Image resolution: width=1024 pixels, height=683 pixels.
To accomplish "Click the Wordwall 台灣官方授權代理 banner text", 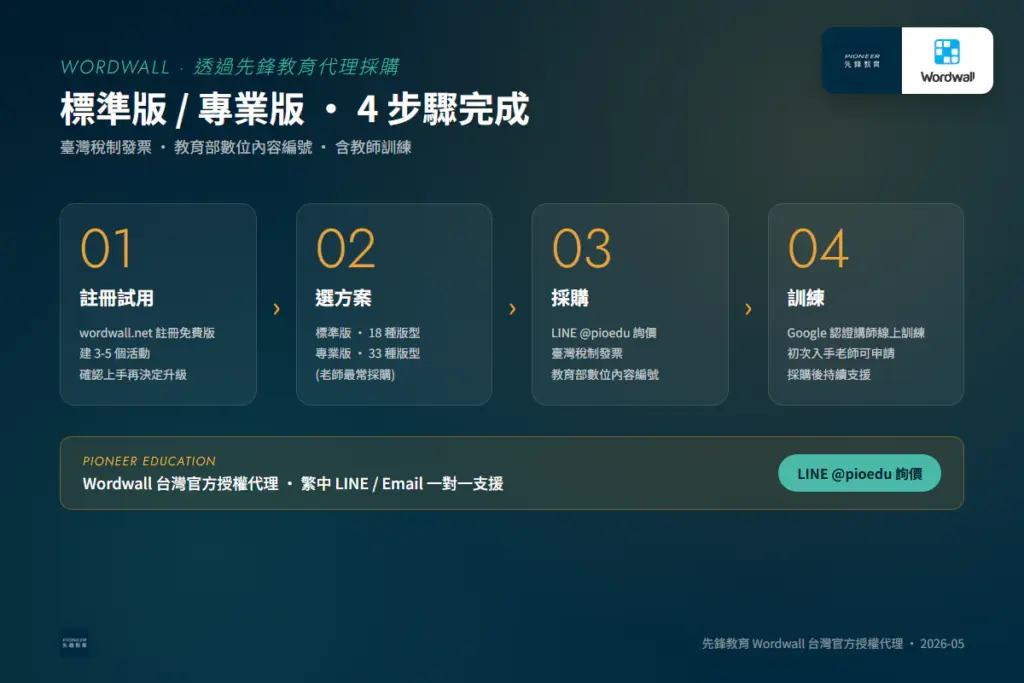I will [293, 484].
